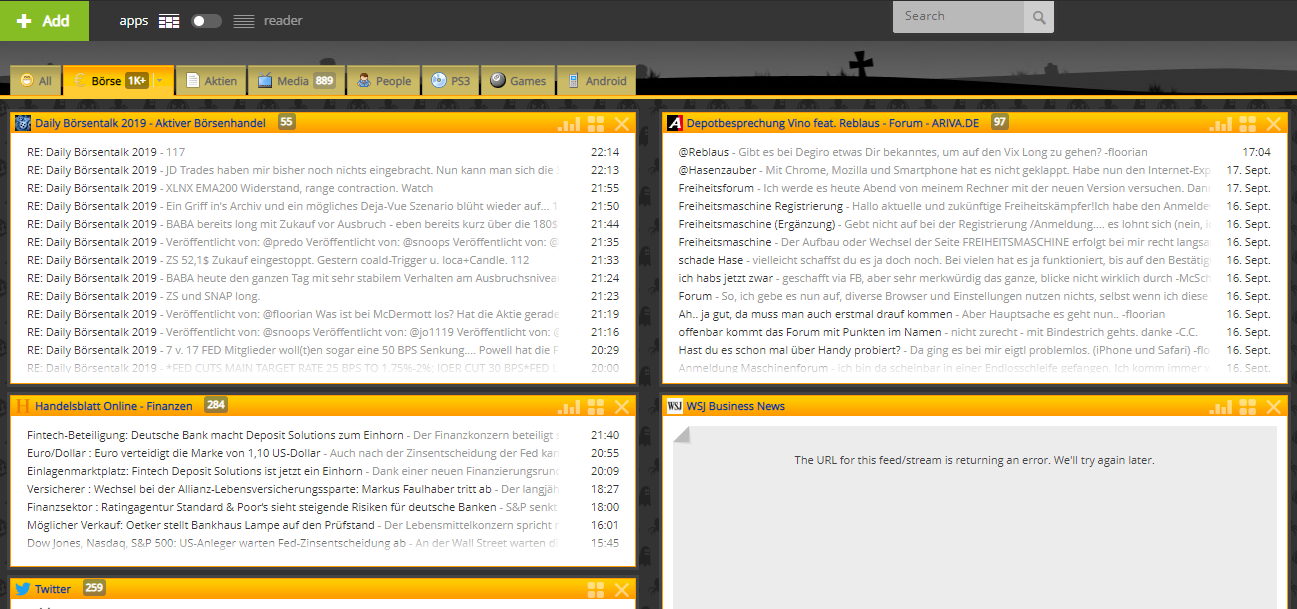Open the People tab
The image size is (1297, 609).
(x=385, y=81)
